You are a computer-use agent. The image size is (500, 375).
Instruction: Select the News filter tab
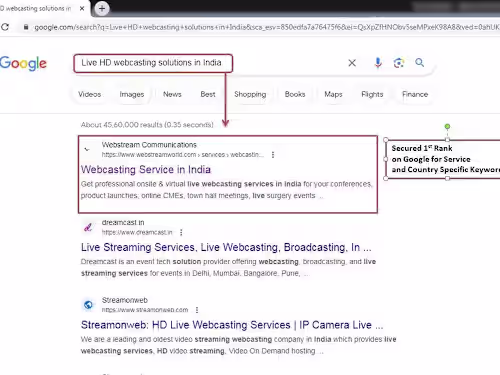point(172,94)
